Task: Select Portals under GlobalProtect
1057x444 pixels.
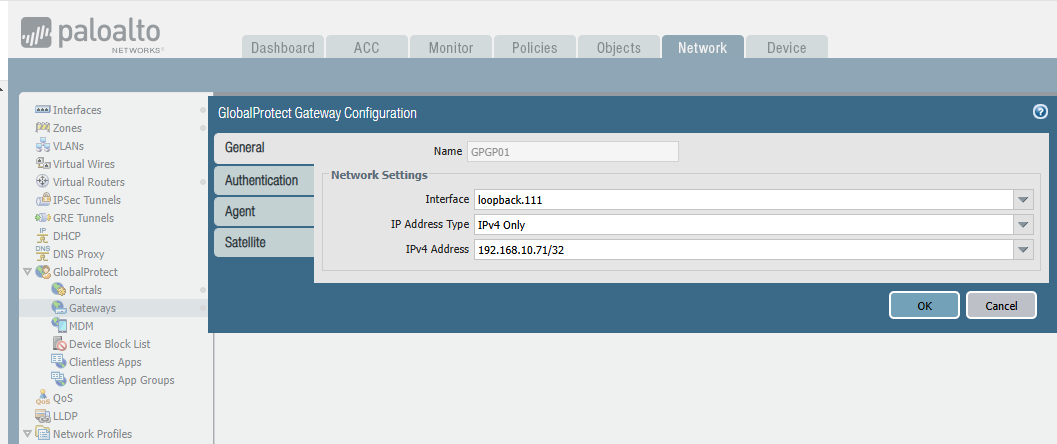Action: [x=86, y=290]
